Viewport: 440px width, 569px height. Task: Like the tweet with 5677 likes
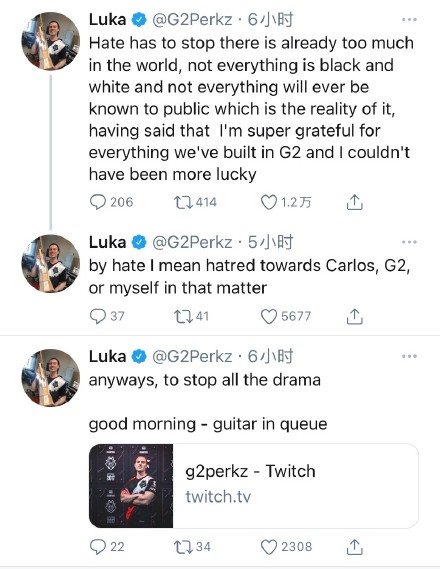click(x=269, y=316)
